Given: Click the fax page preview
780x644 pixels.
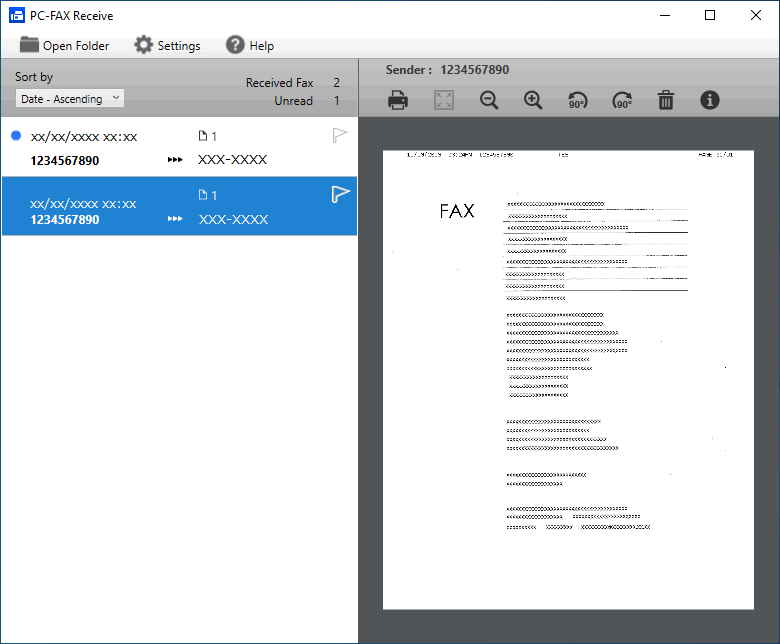Looking at the screenshot, I should pyautogui.click(x=568, y=378).
